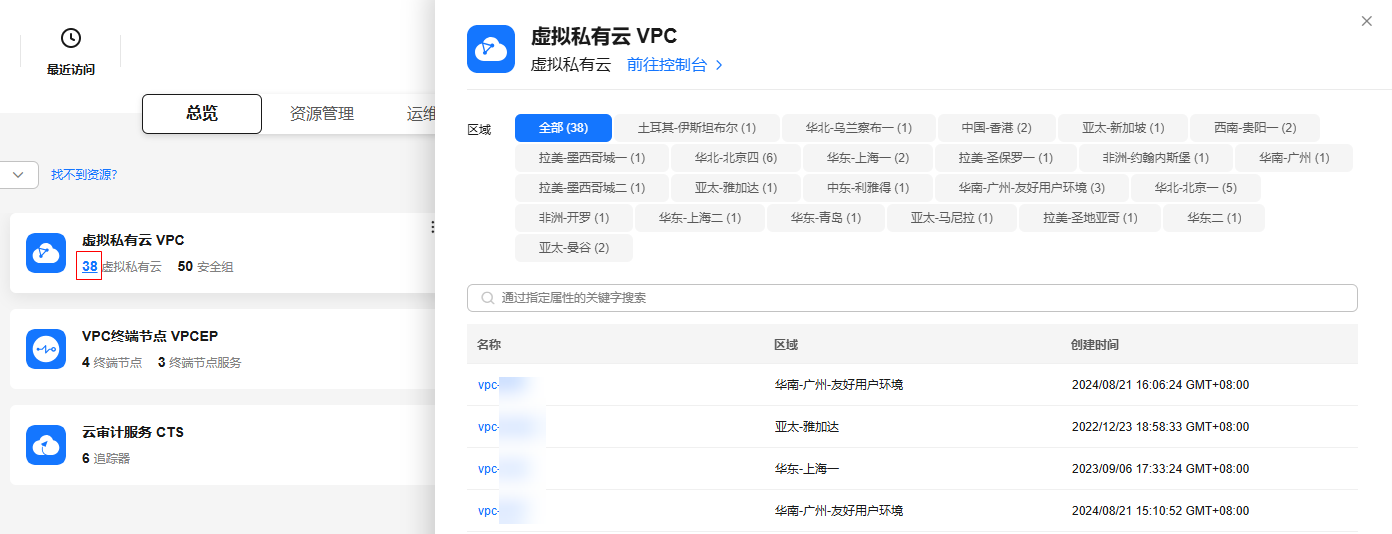
Task: Filter by 华北-北京一 (5) region
Action: (1196, 188)
